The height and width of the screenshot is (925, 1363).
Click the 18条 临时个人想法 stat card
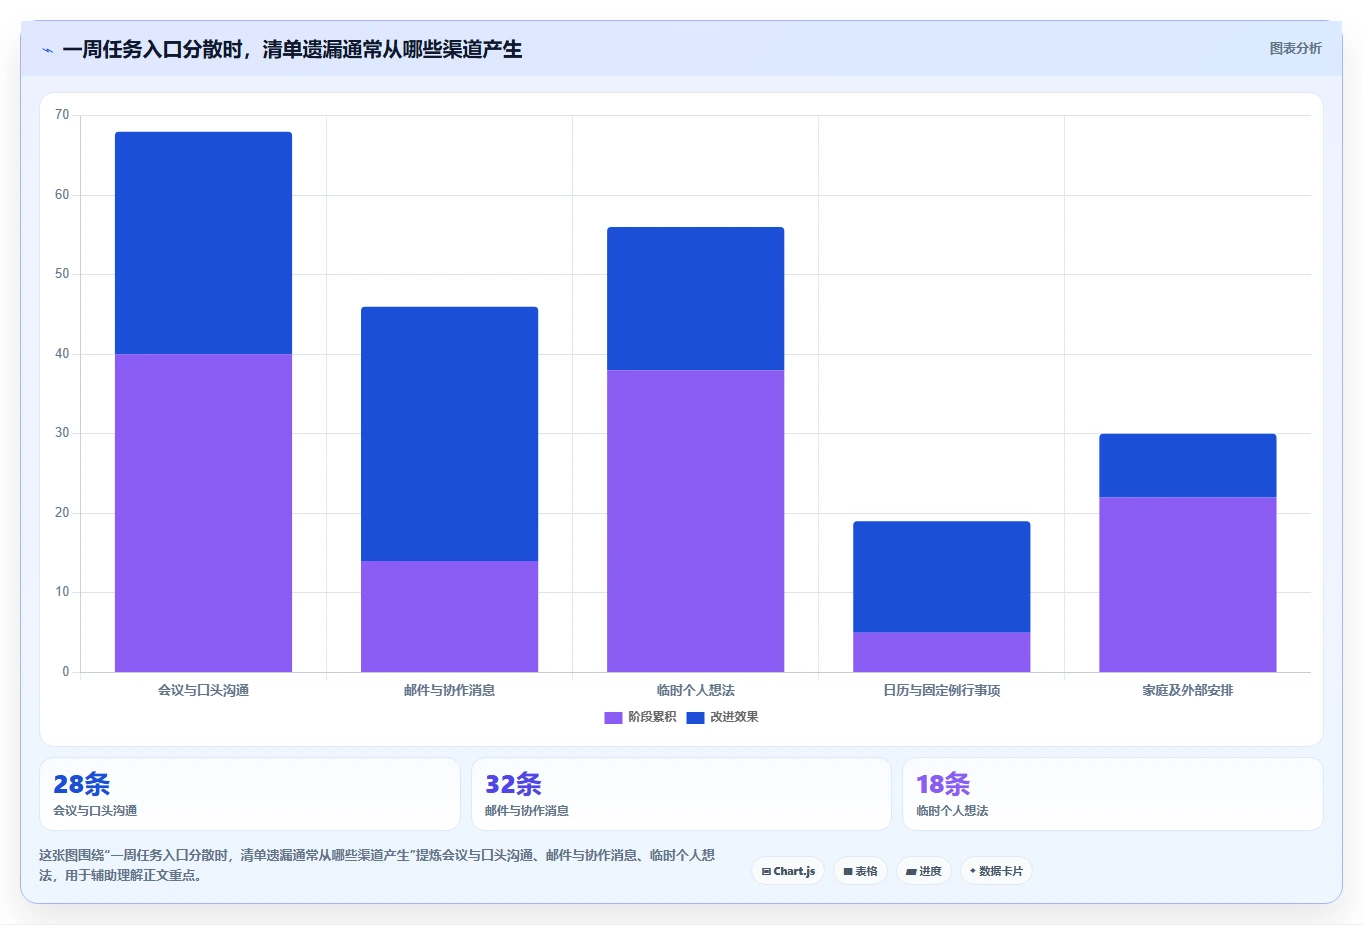tap(1113, 794)
